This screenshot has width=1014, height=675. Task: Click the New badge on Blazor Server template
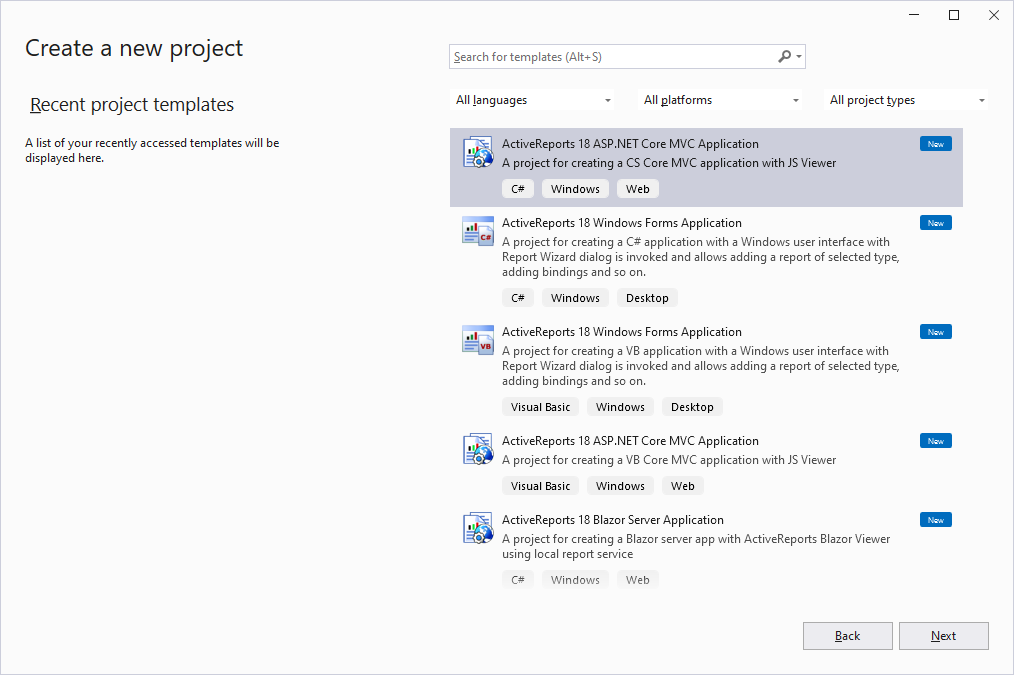point(936,520)
